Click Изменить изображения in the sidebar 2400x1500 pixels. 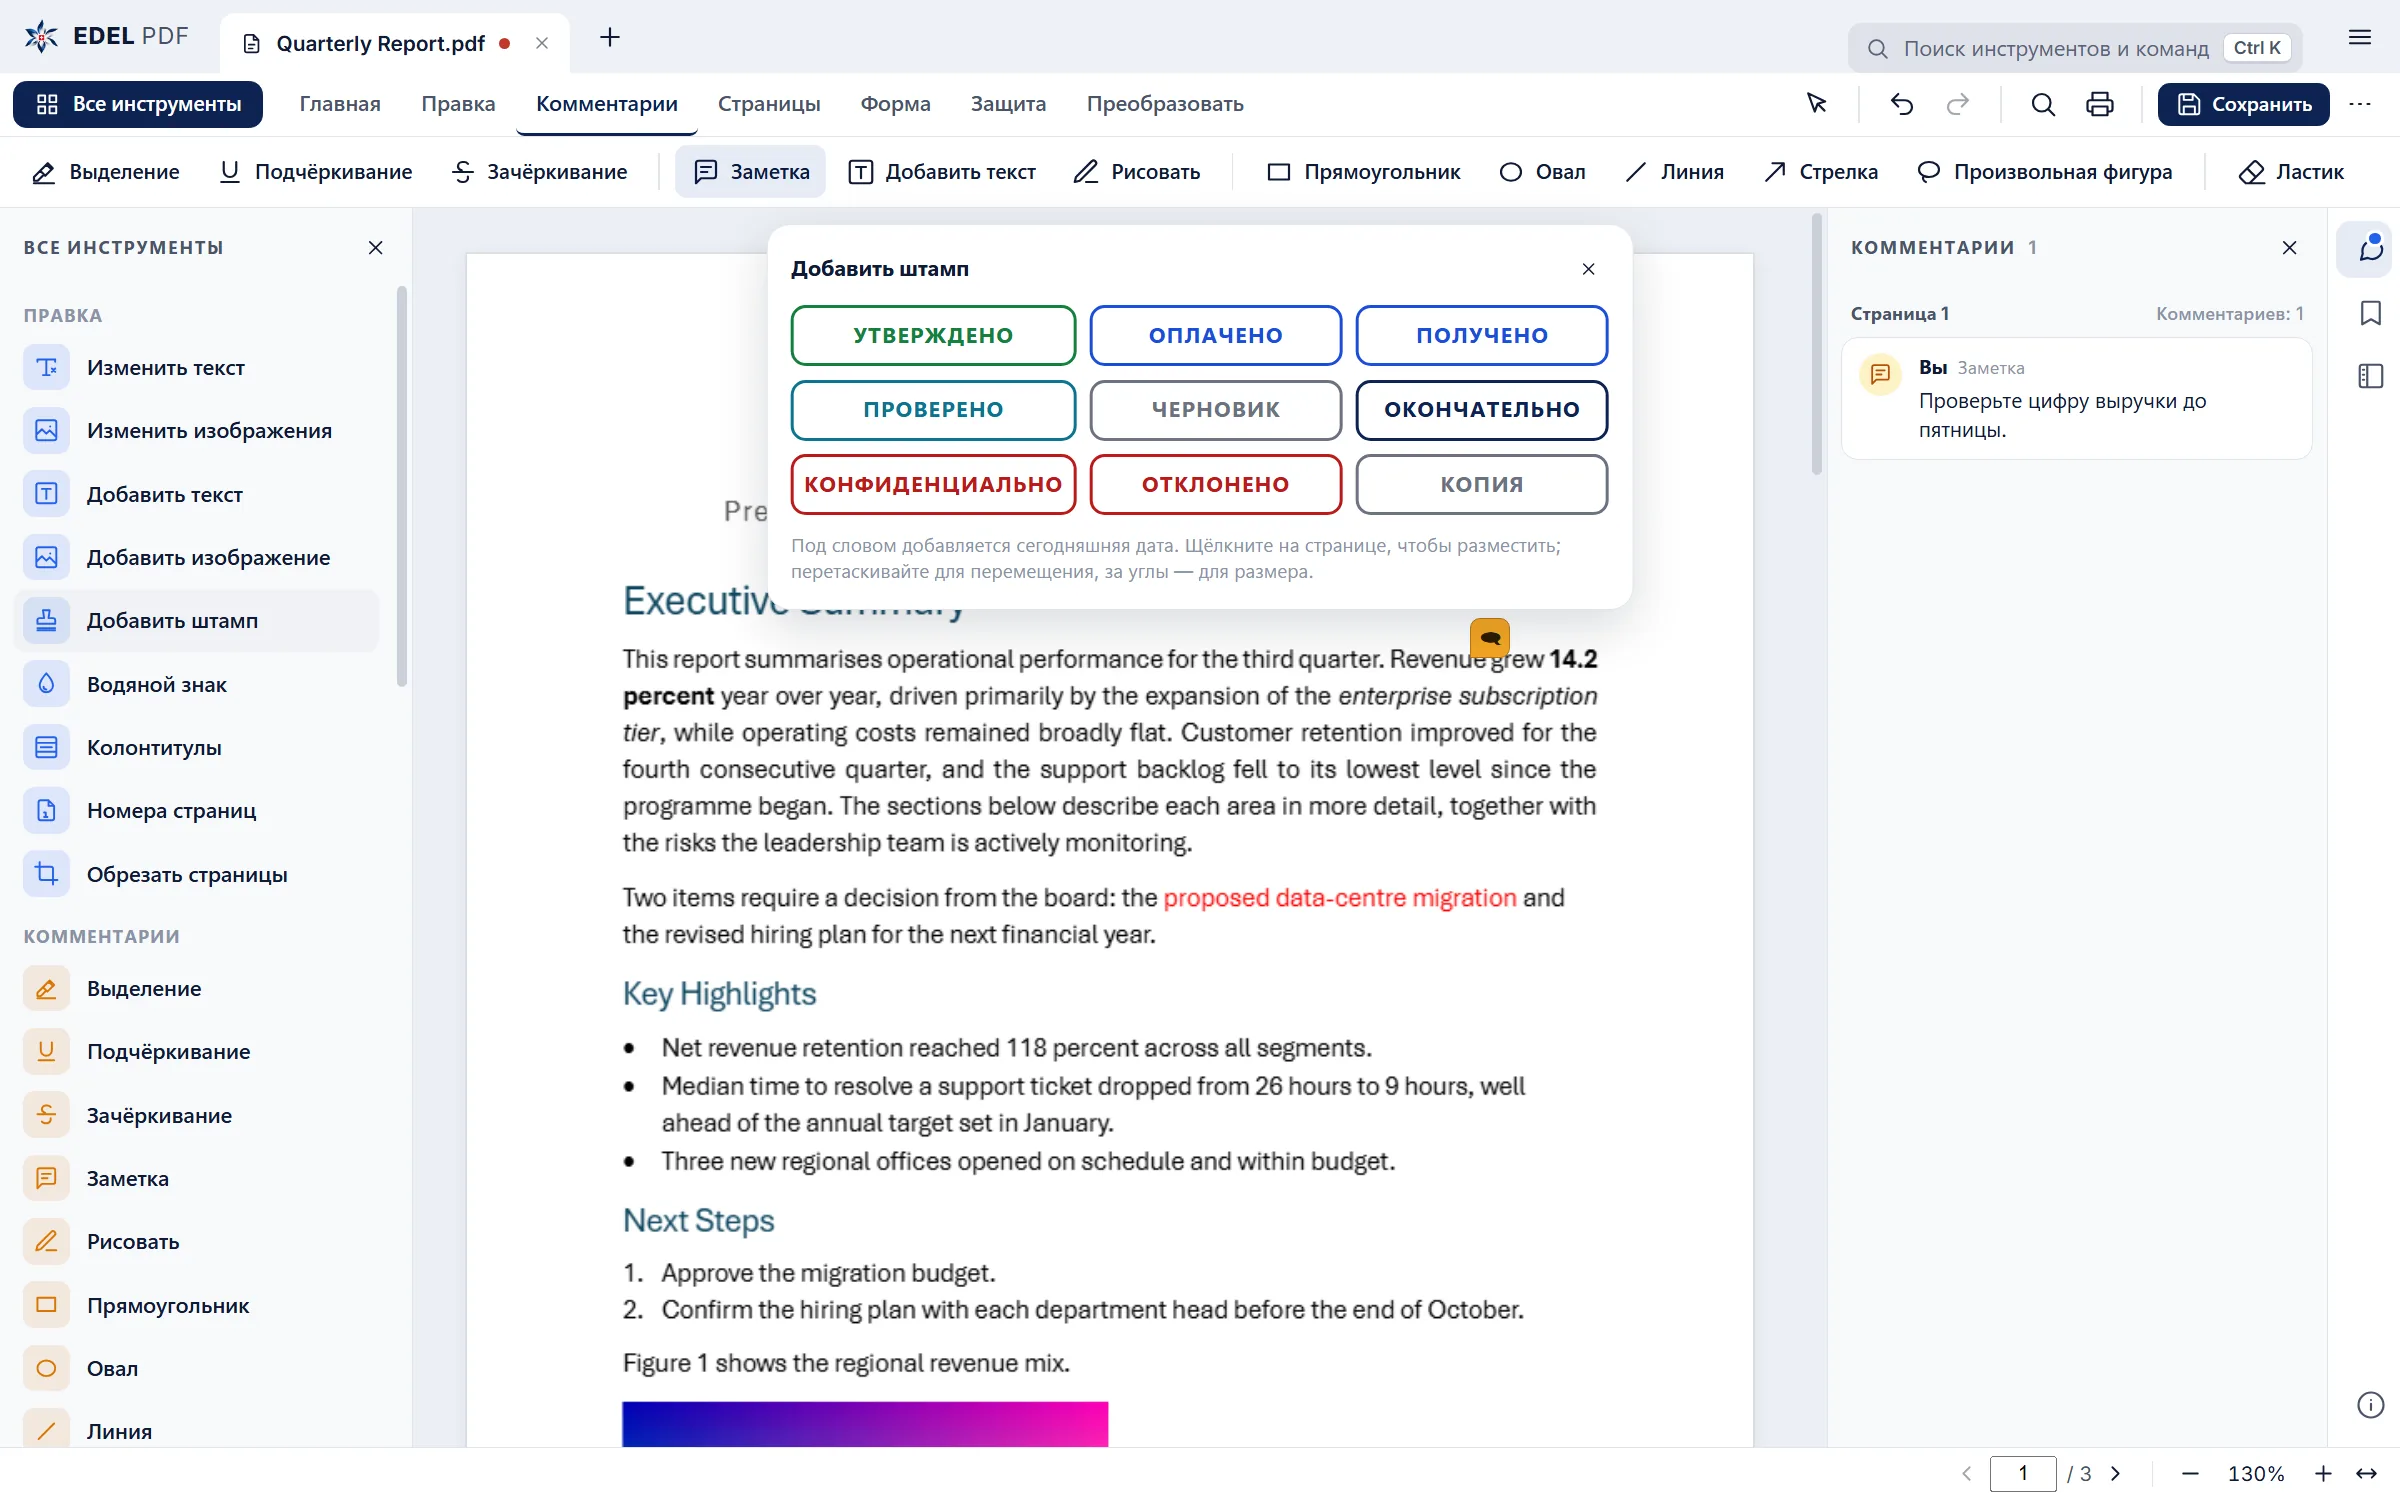[x=197, y=430]
